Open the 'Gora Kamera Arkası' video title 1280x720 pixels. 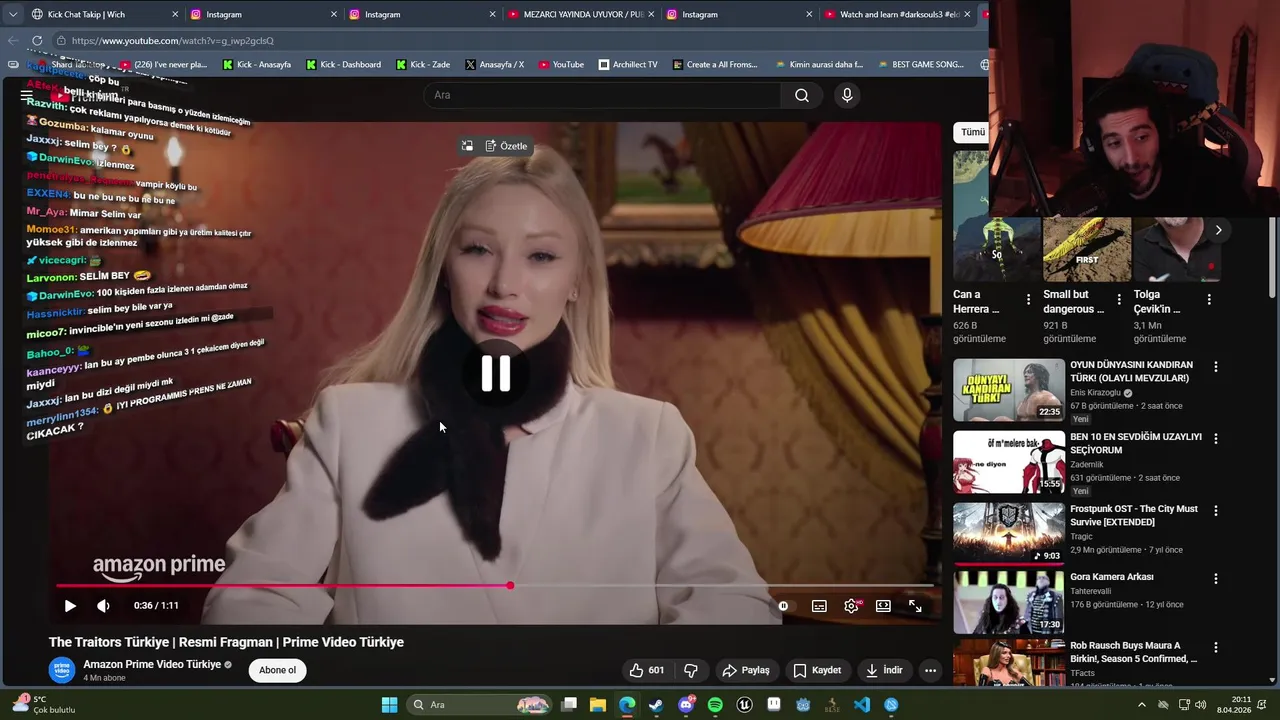[1111, 577]
